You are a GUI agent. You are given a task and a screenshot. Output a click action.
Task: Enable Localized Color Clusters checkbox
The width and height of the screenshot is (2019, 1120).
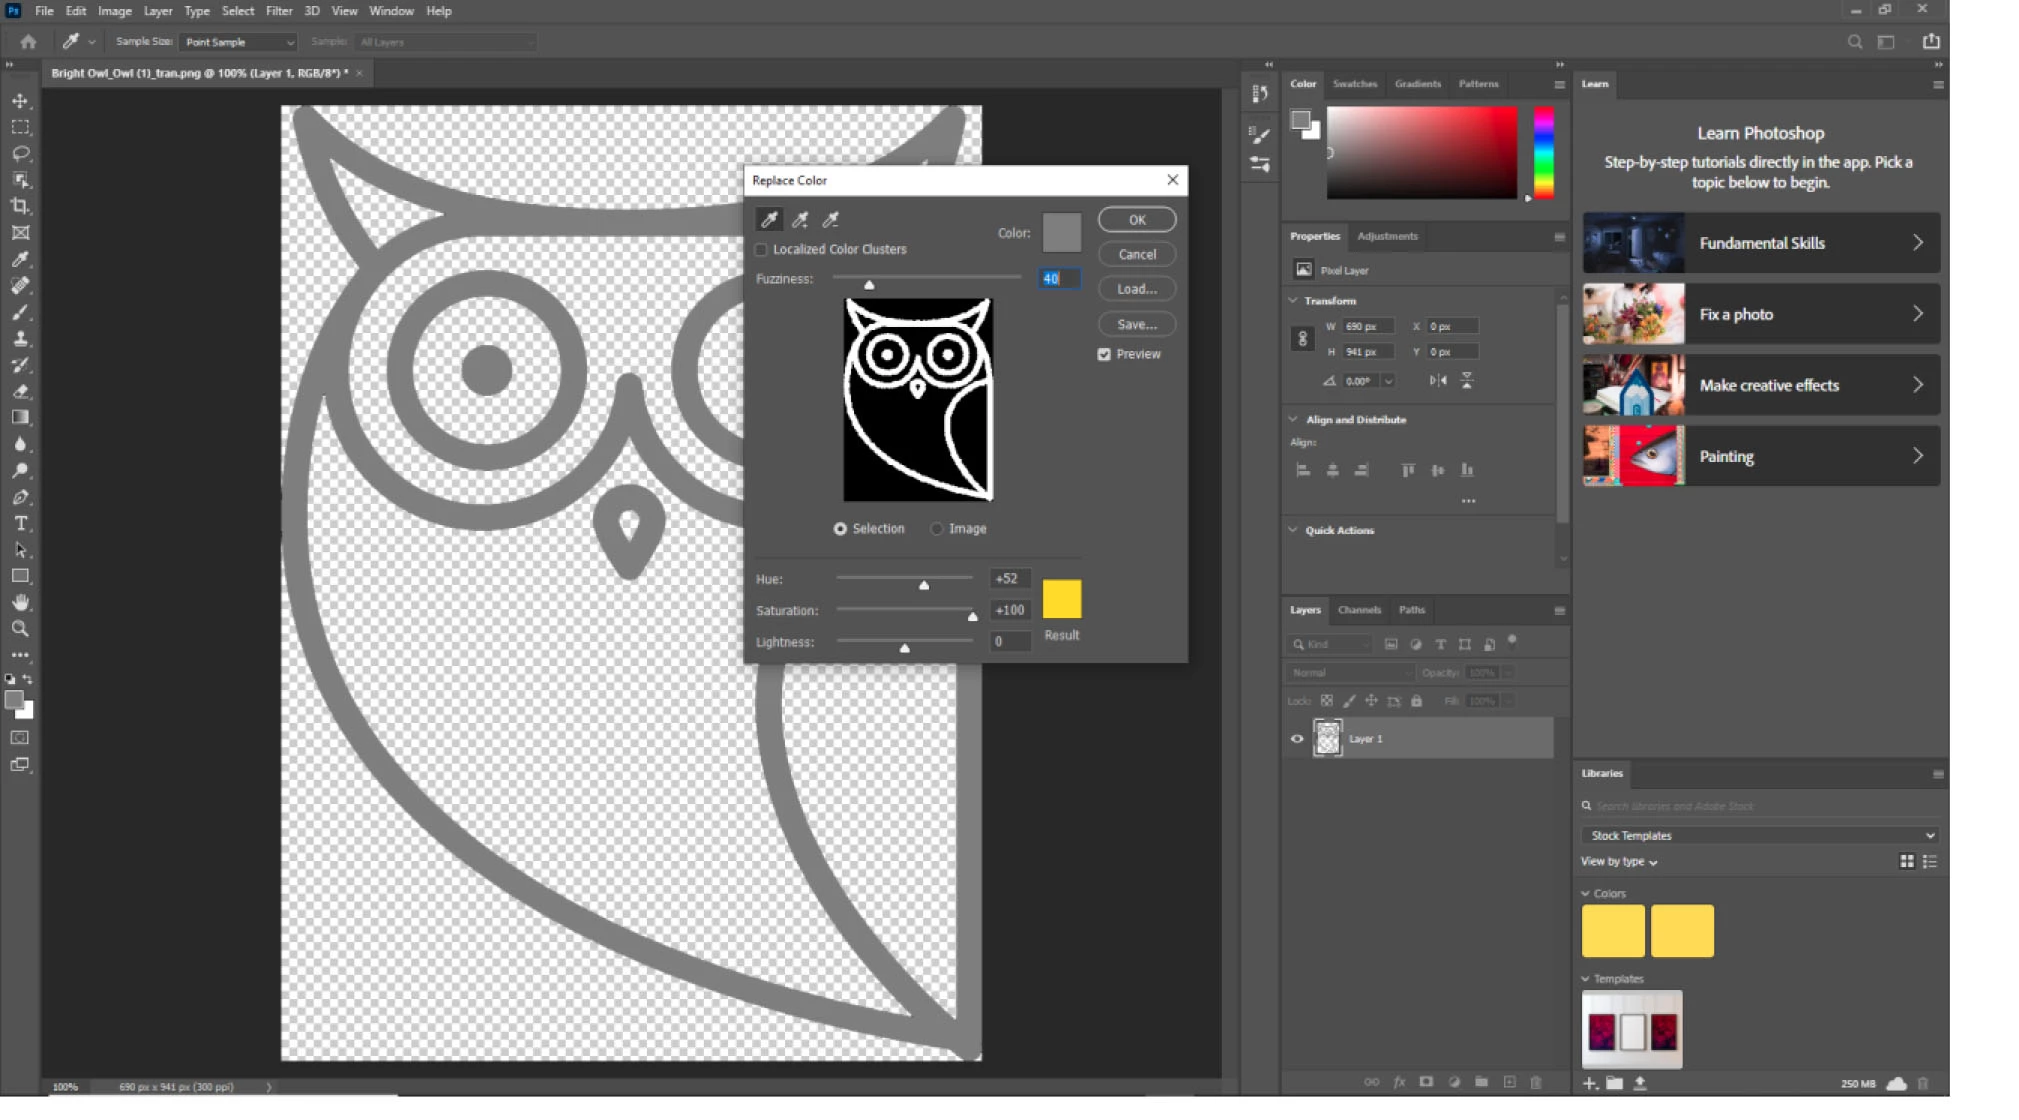click(x=762, y=249)
